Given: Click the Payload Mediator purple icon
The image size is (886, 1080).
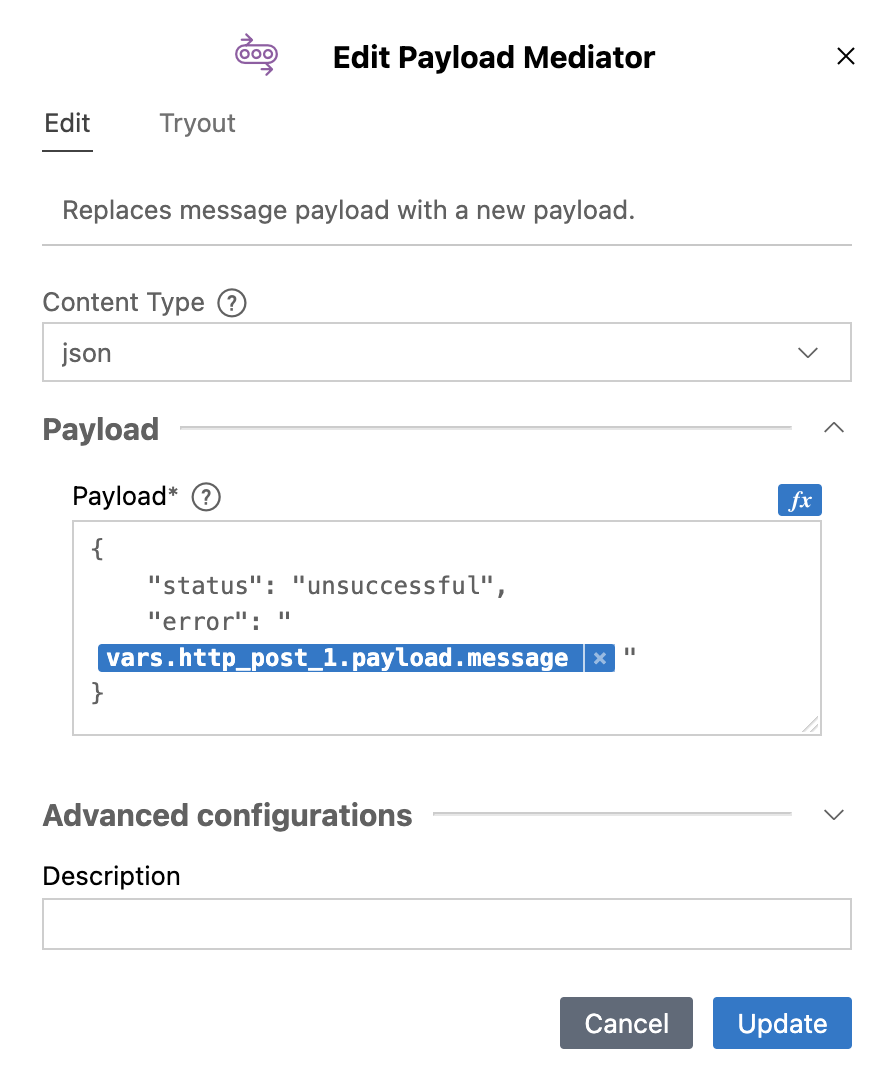Looking at the screenshot, I should tap(256, 55).
